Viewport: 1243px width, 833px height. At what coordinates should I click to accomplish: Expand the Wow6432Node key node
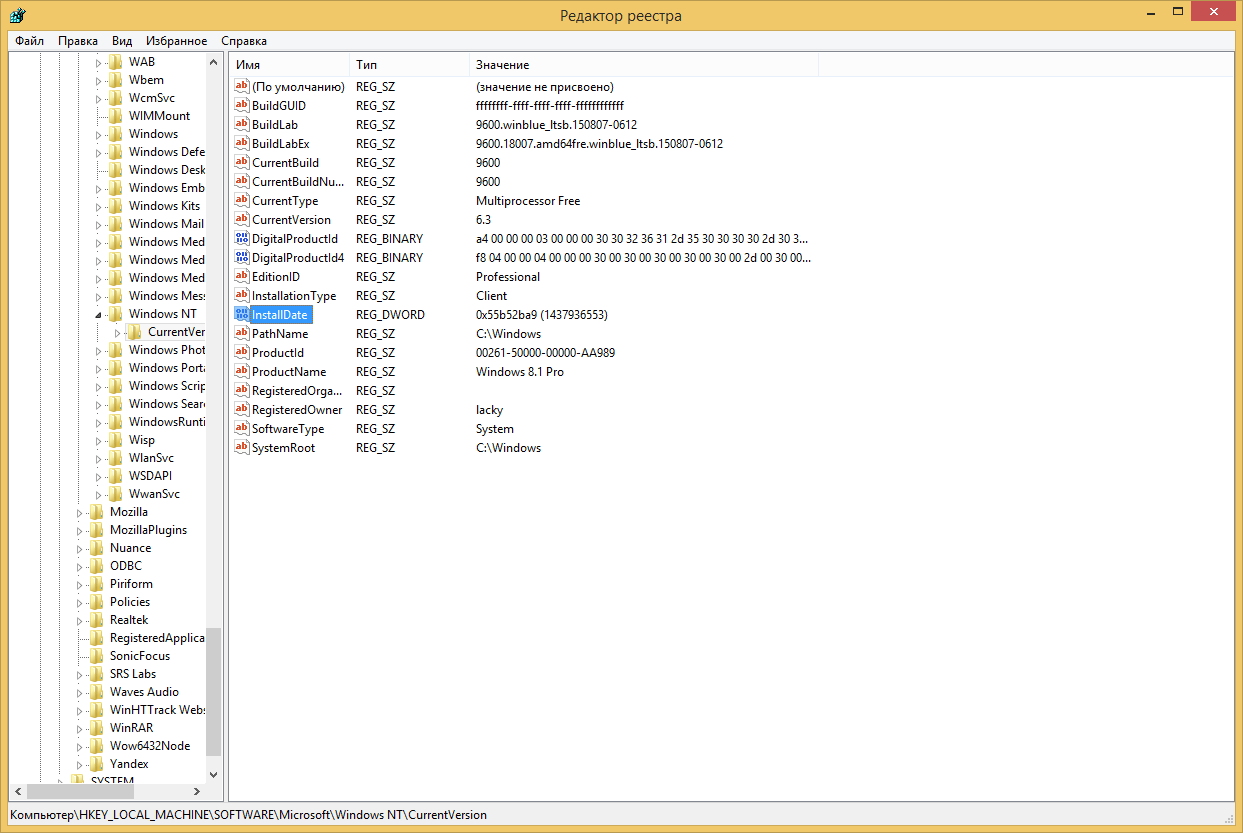click(x=80, y=746)
